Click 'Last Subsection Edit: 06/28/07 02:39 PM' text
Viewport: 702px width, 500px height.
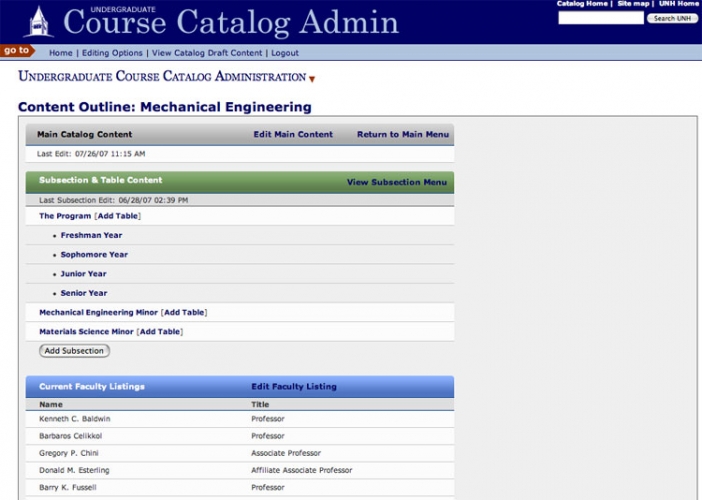[x=113, y=200]
